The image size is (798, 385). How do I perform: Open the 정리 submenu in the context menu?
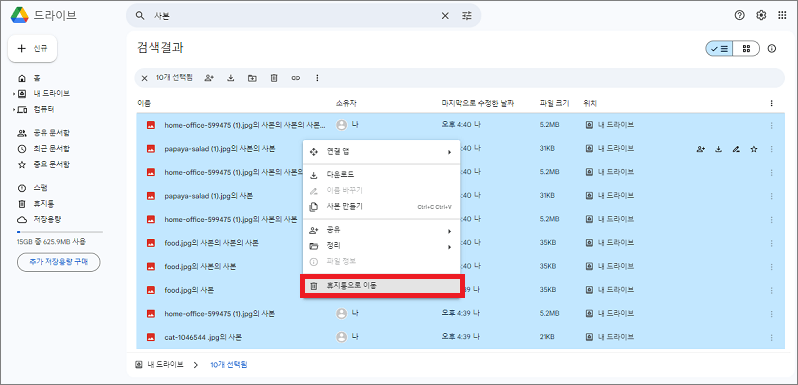click(x=381, y=246)
